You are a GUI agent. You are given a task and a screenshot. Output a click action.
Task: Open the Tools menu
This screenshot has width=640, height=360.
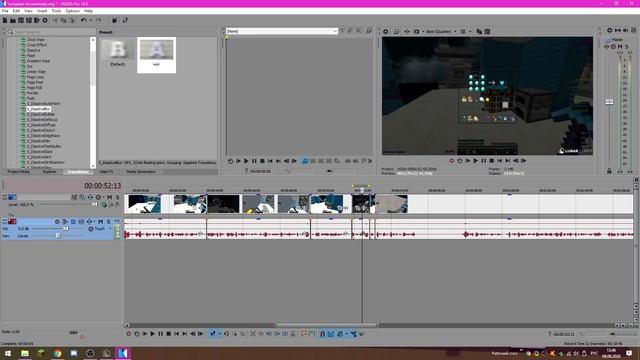tap(56, 11)
